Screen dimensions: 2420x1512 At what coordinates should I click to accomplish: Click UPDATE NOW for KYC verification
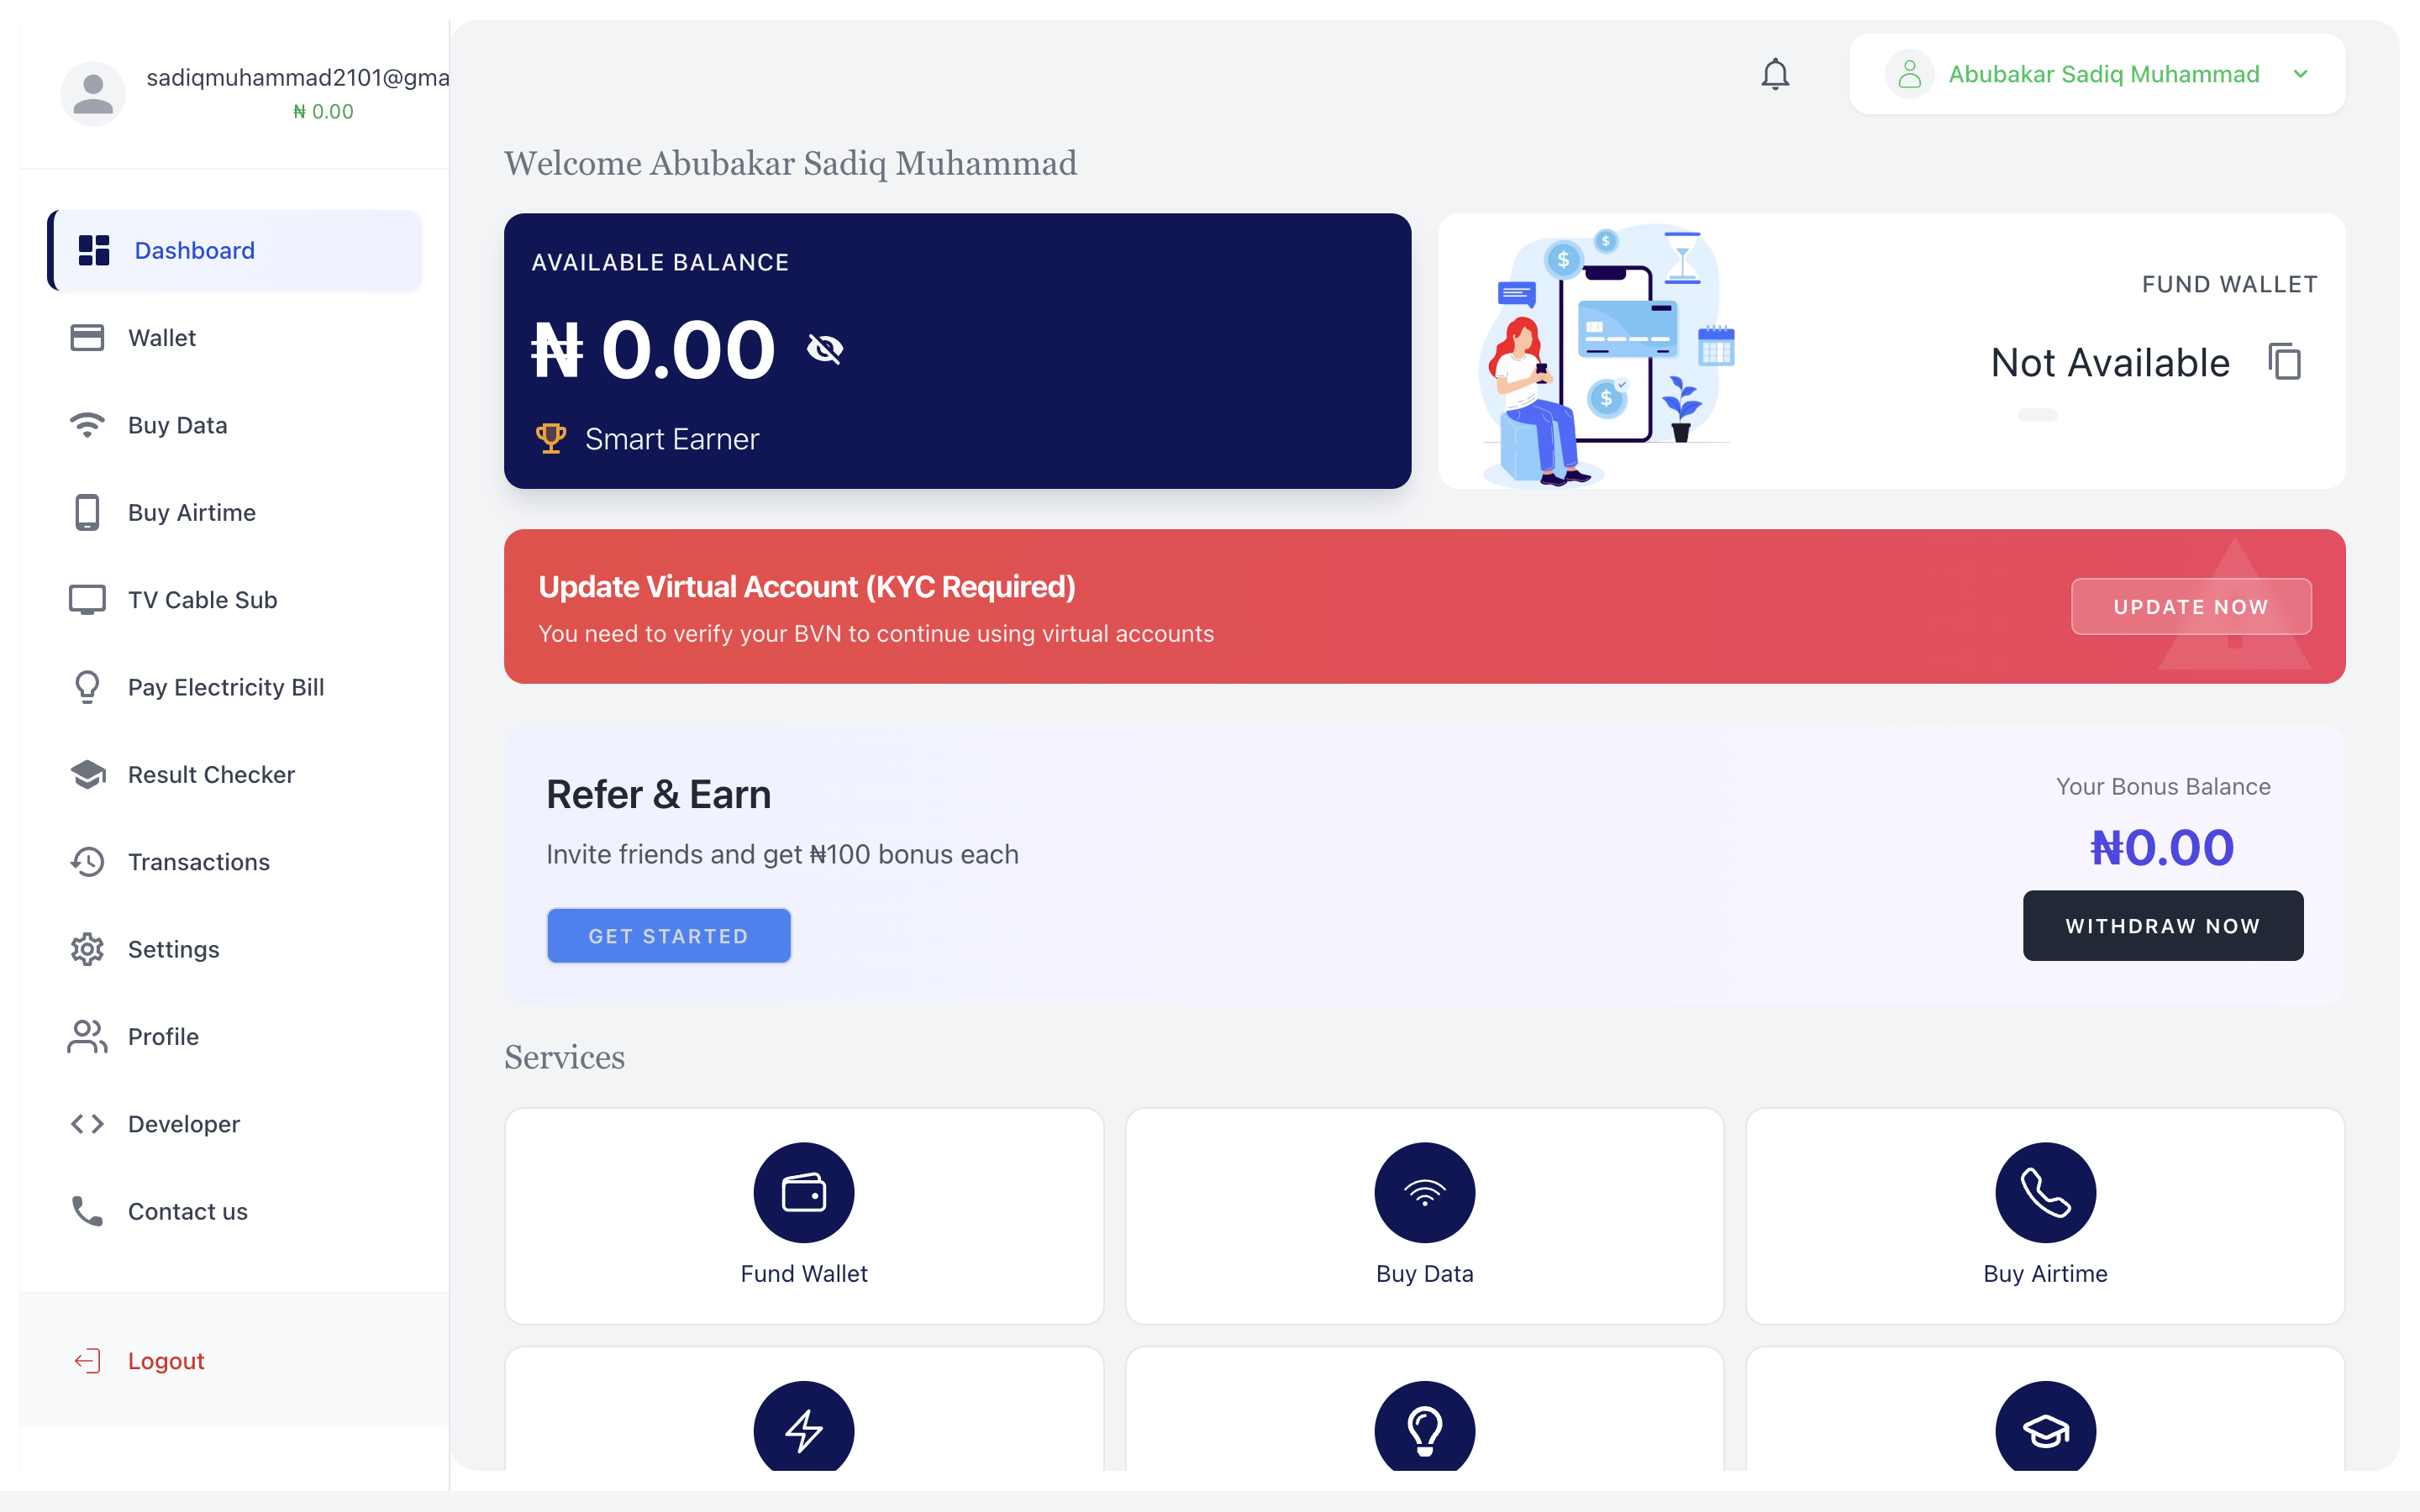pos(2191,606)
